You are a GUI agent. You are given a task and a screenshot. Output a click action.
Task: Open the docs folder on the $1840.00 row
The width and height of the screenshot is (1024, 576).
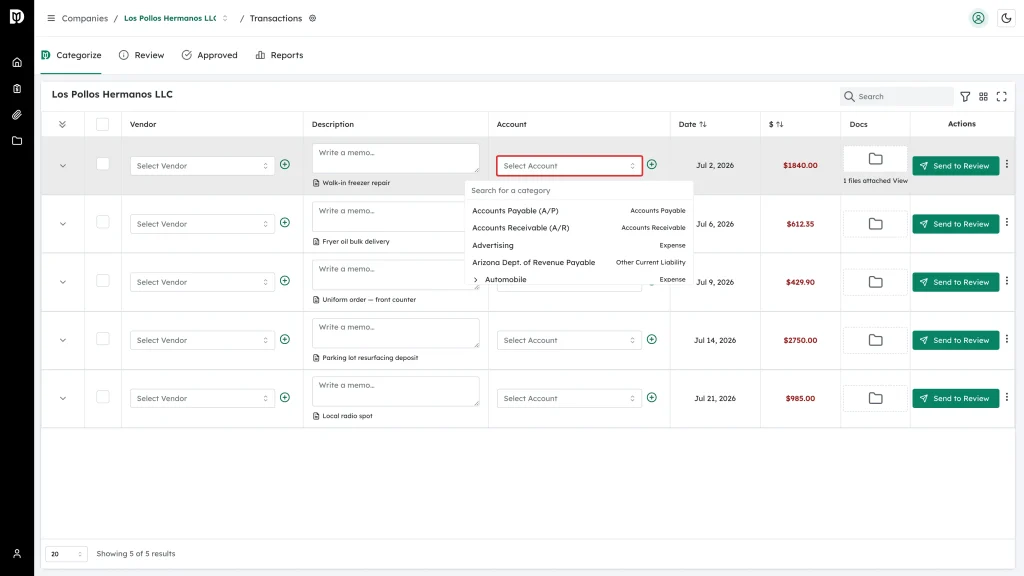[x=875, y=159]
